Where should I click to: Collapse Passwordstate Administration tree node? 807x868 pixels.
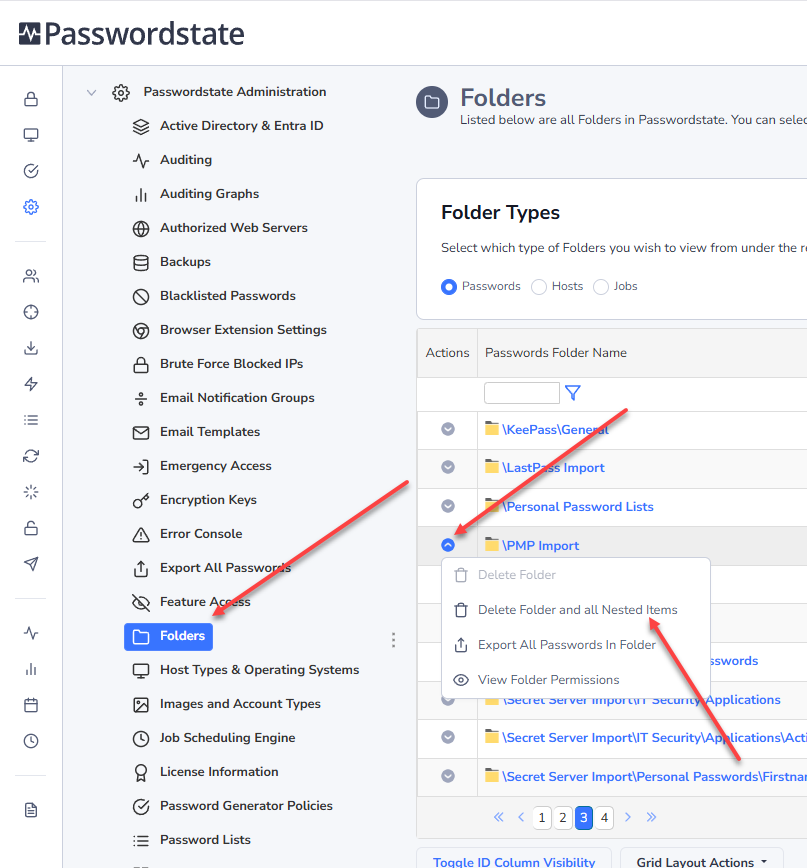tap(91, 92)
